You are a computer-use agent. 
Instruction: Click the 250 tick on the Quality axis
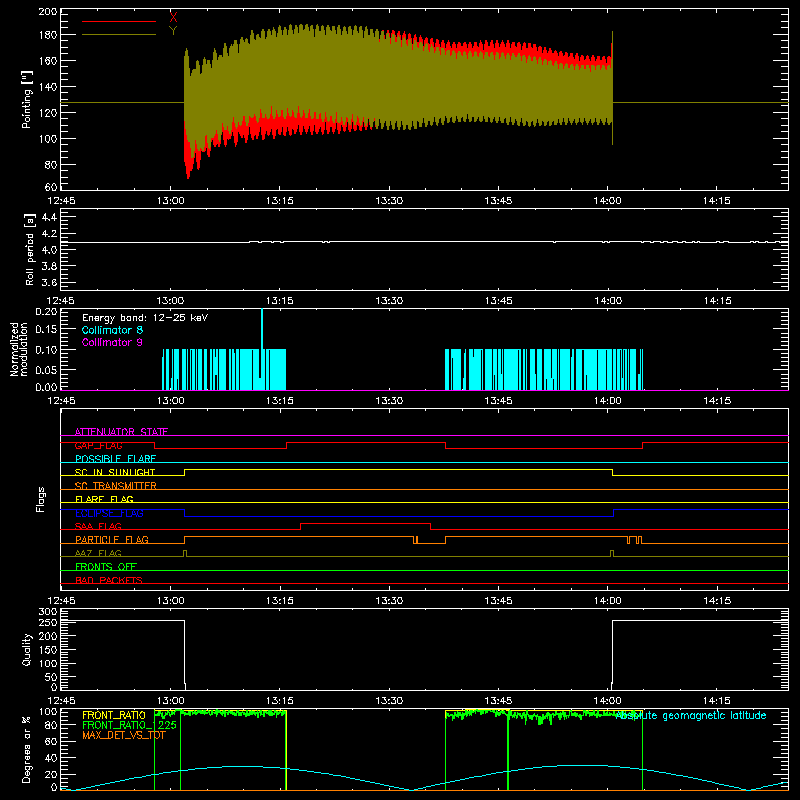pyautogui.click(x=48, y=623)
